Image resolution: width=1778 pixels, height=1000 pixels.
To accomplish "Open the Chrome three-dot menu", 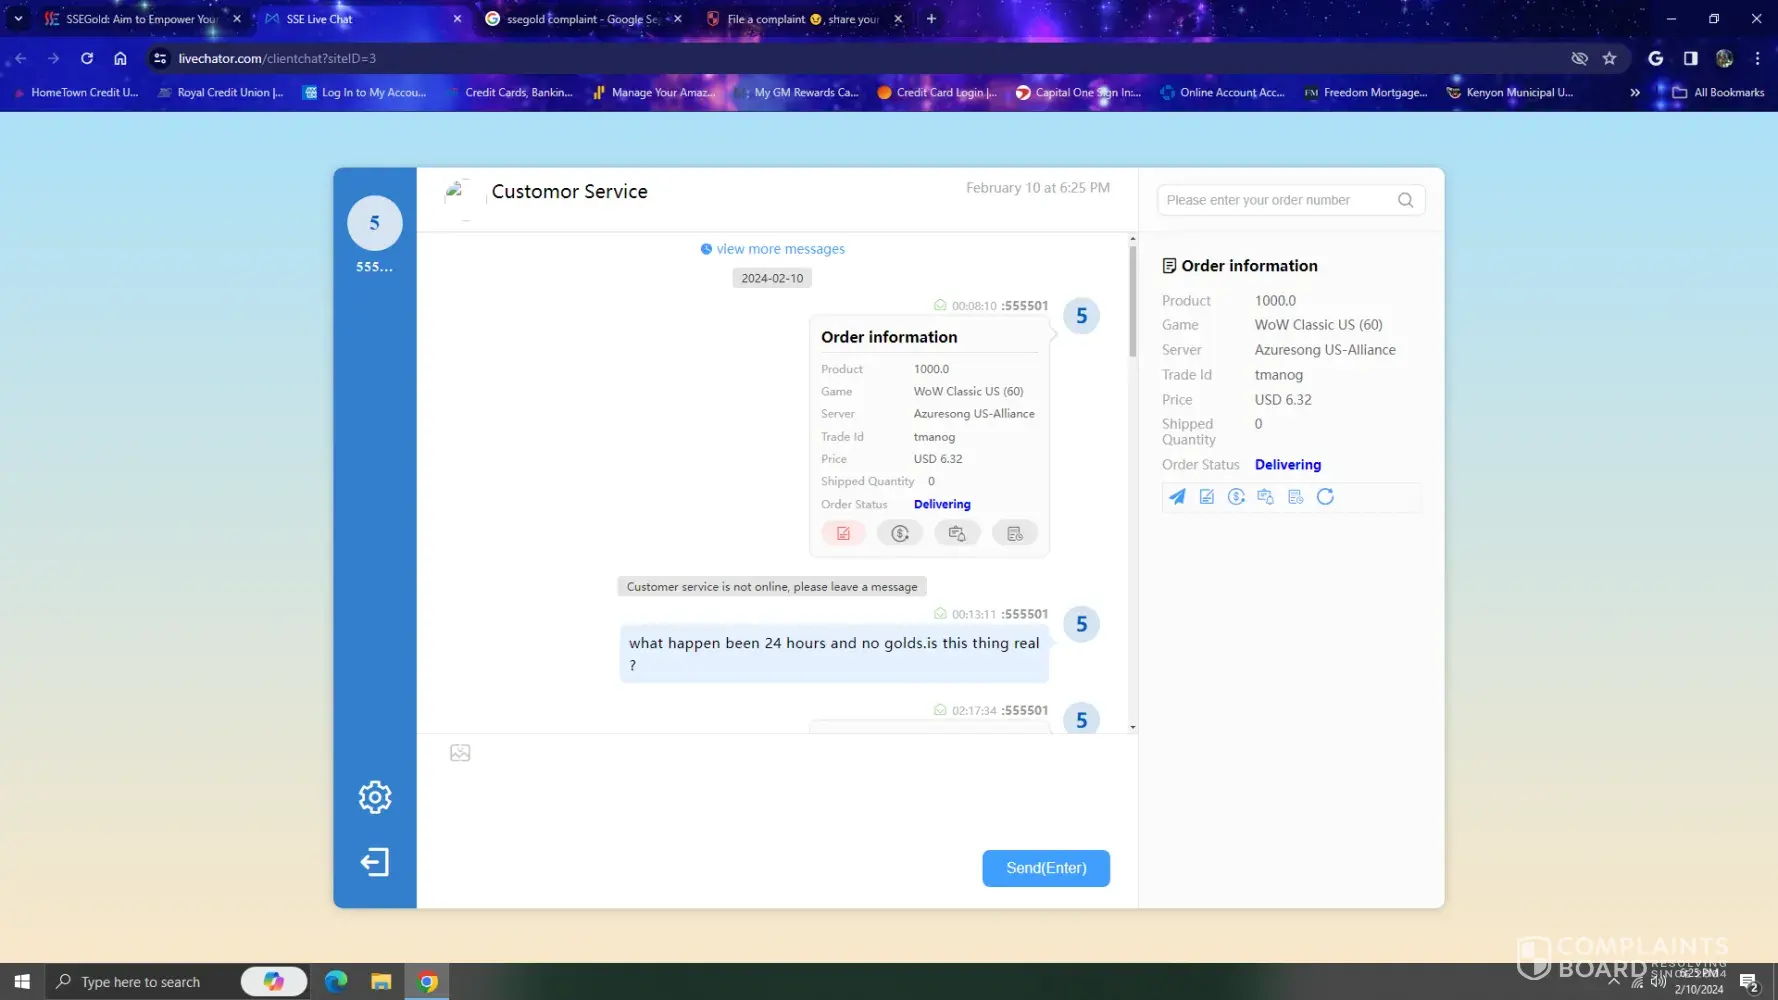I will tap(1757, 58).
